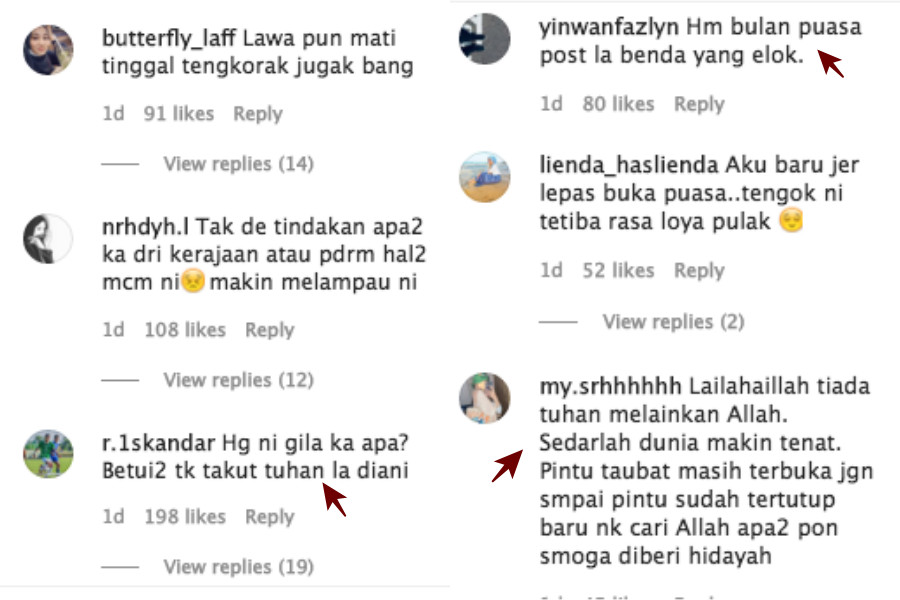Open lienda_haslienda's profile avatar
Screen dimensions: 900x600
pyautogui.click(x=484, y=177)
